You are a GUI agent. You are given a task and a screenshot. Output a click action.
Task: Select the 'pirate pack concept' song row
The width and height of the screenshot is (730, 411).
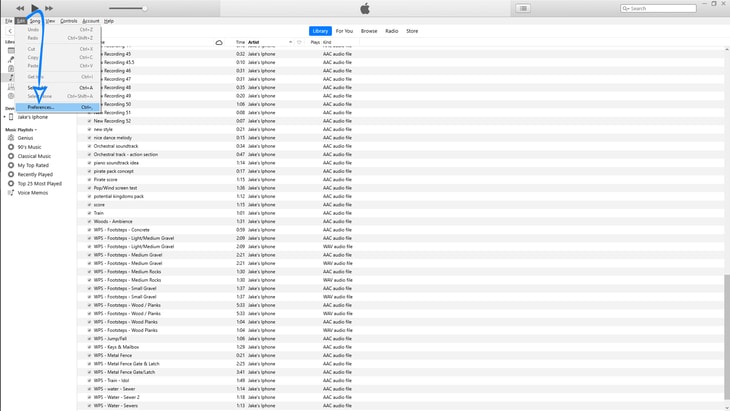[x=400, y=171]
